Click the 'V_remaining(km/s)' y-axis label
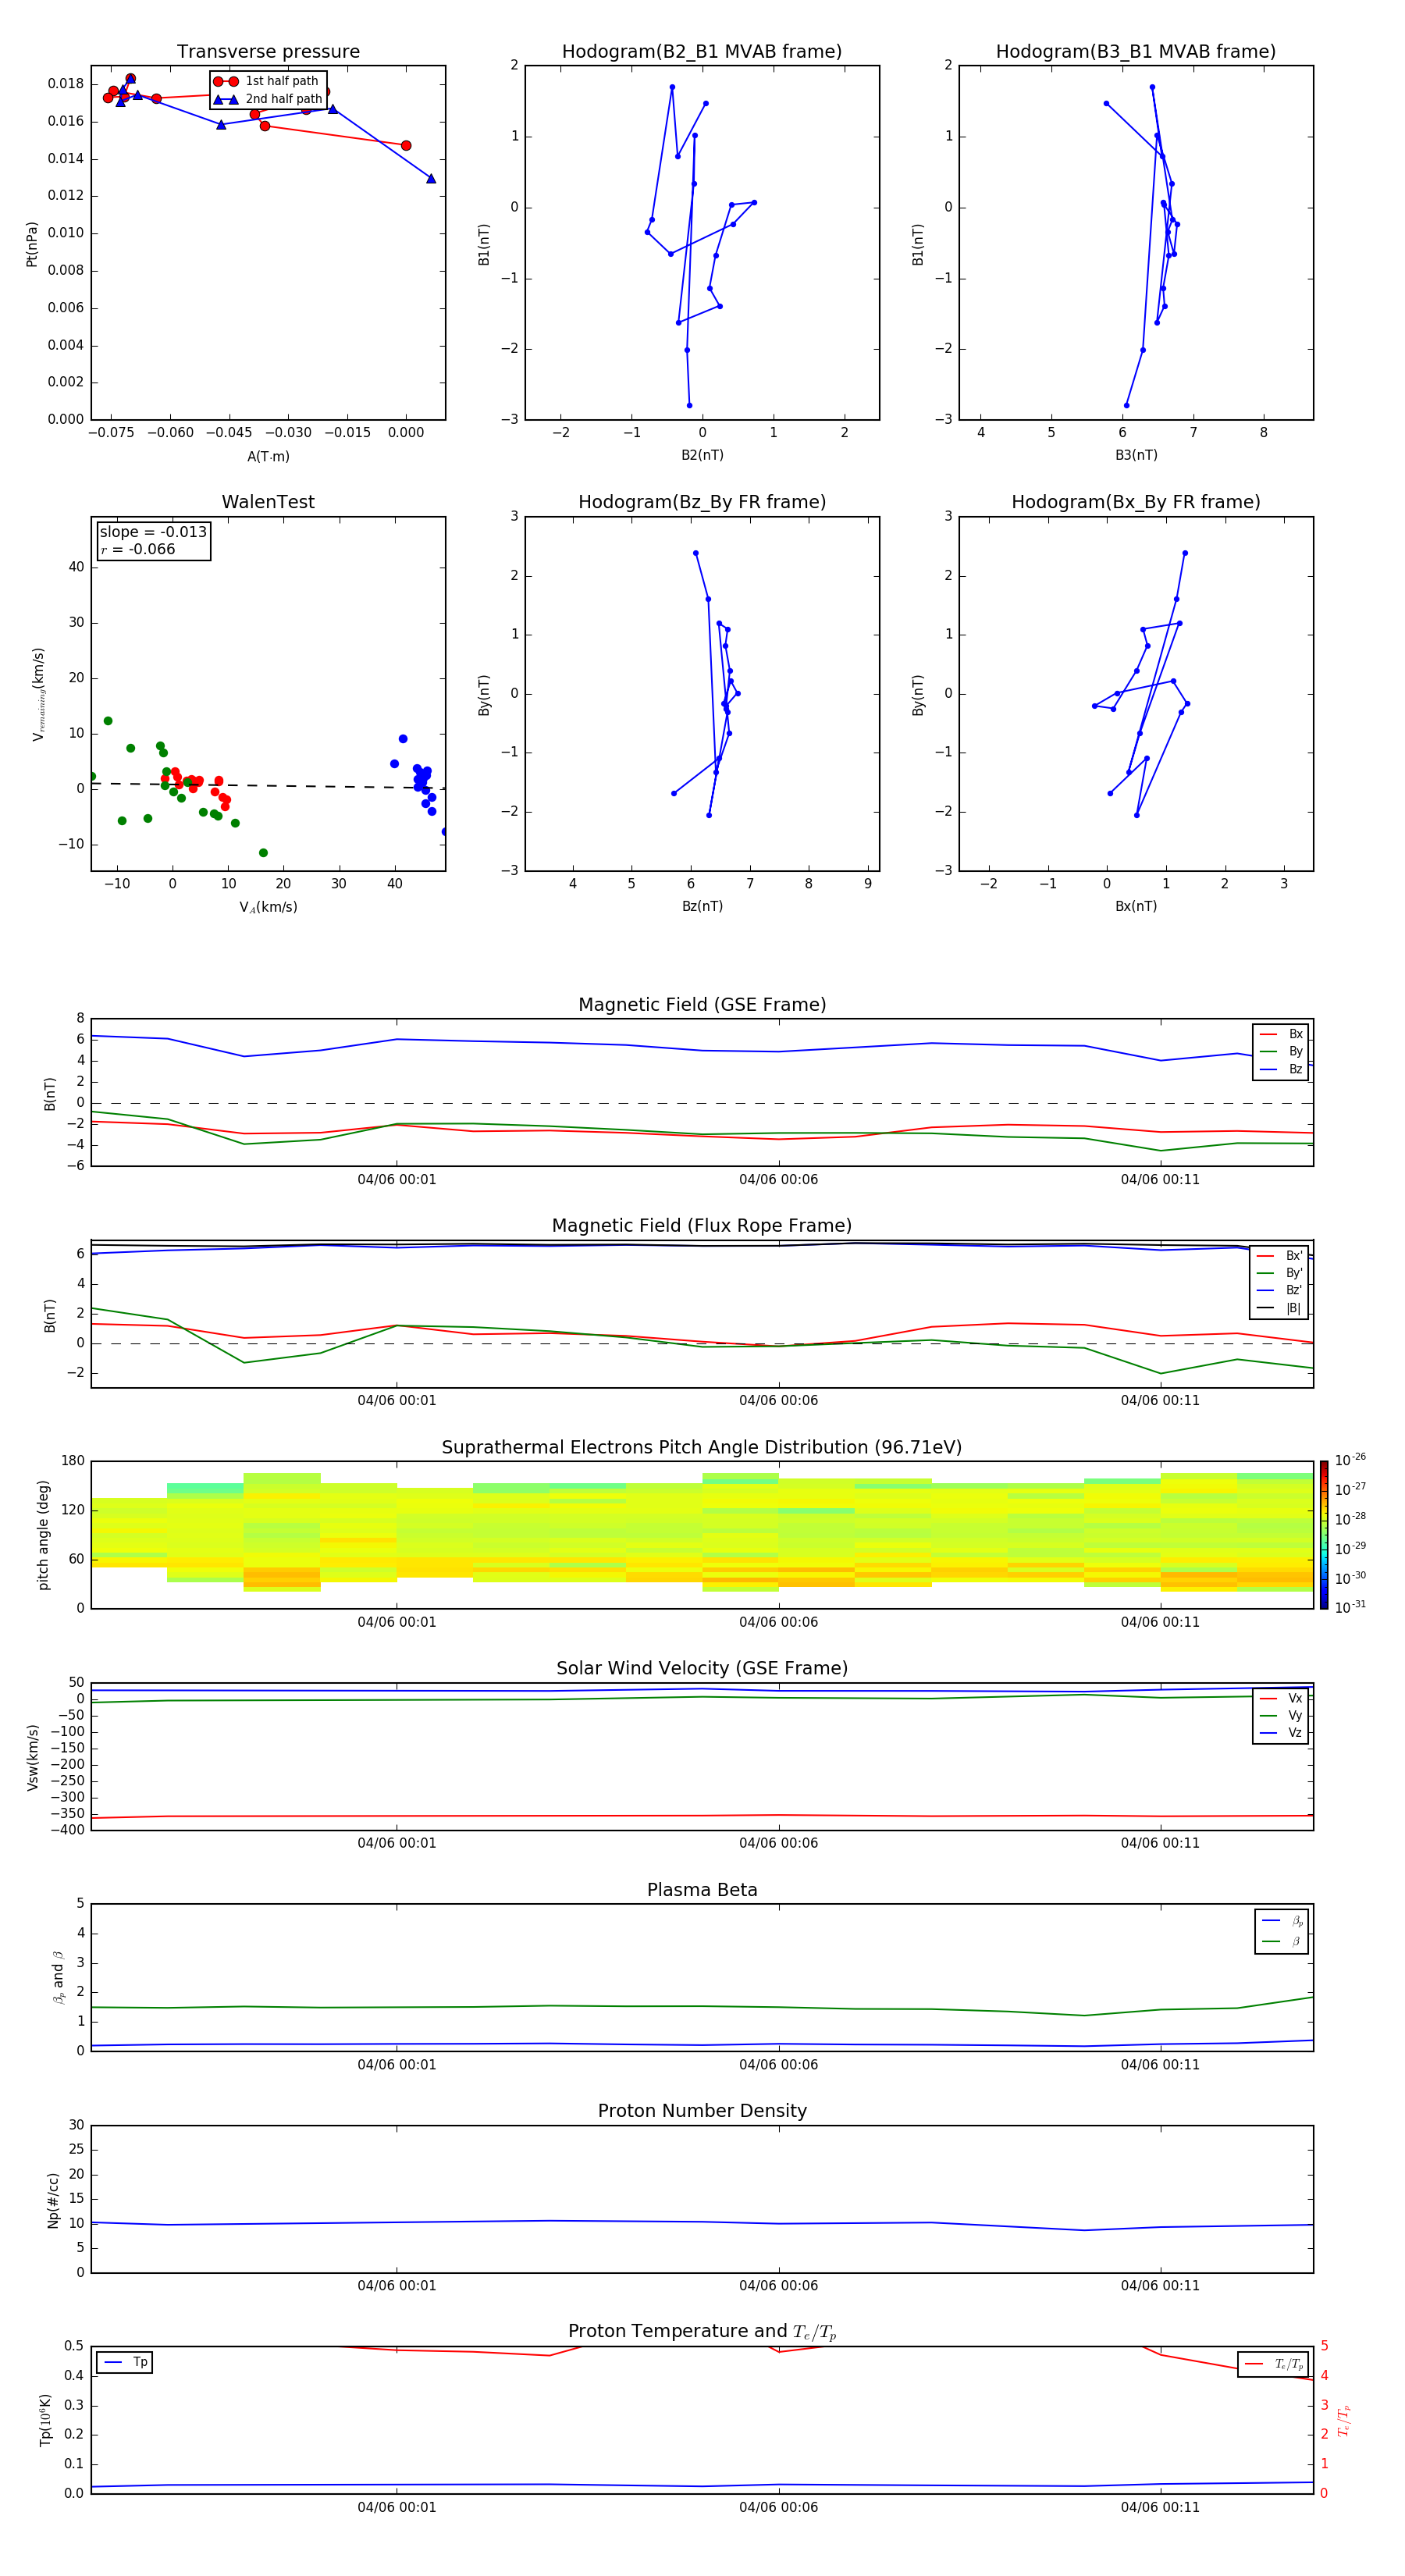 pos(38,694)
